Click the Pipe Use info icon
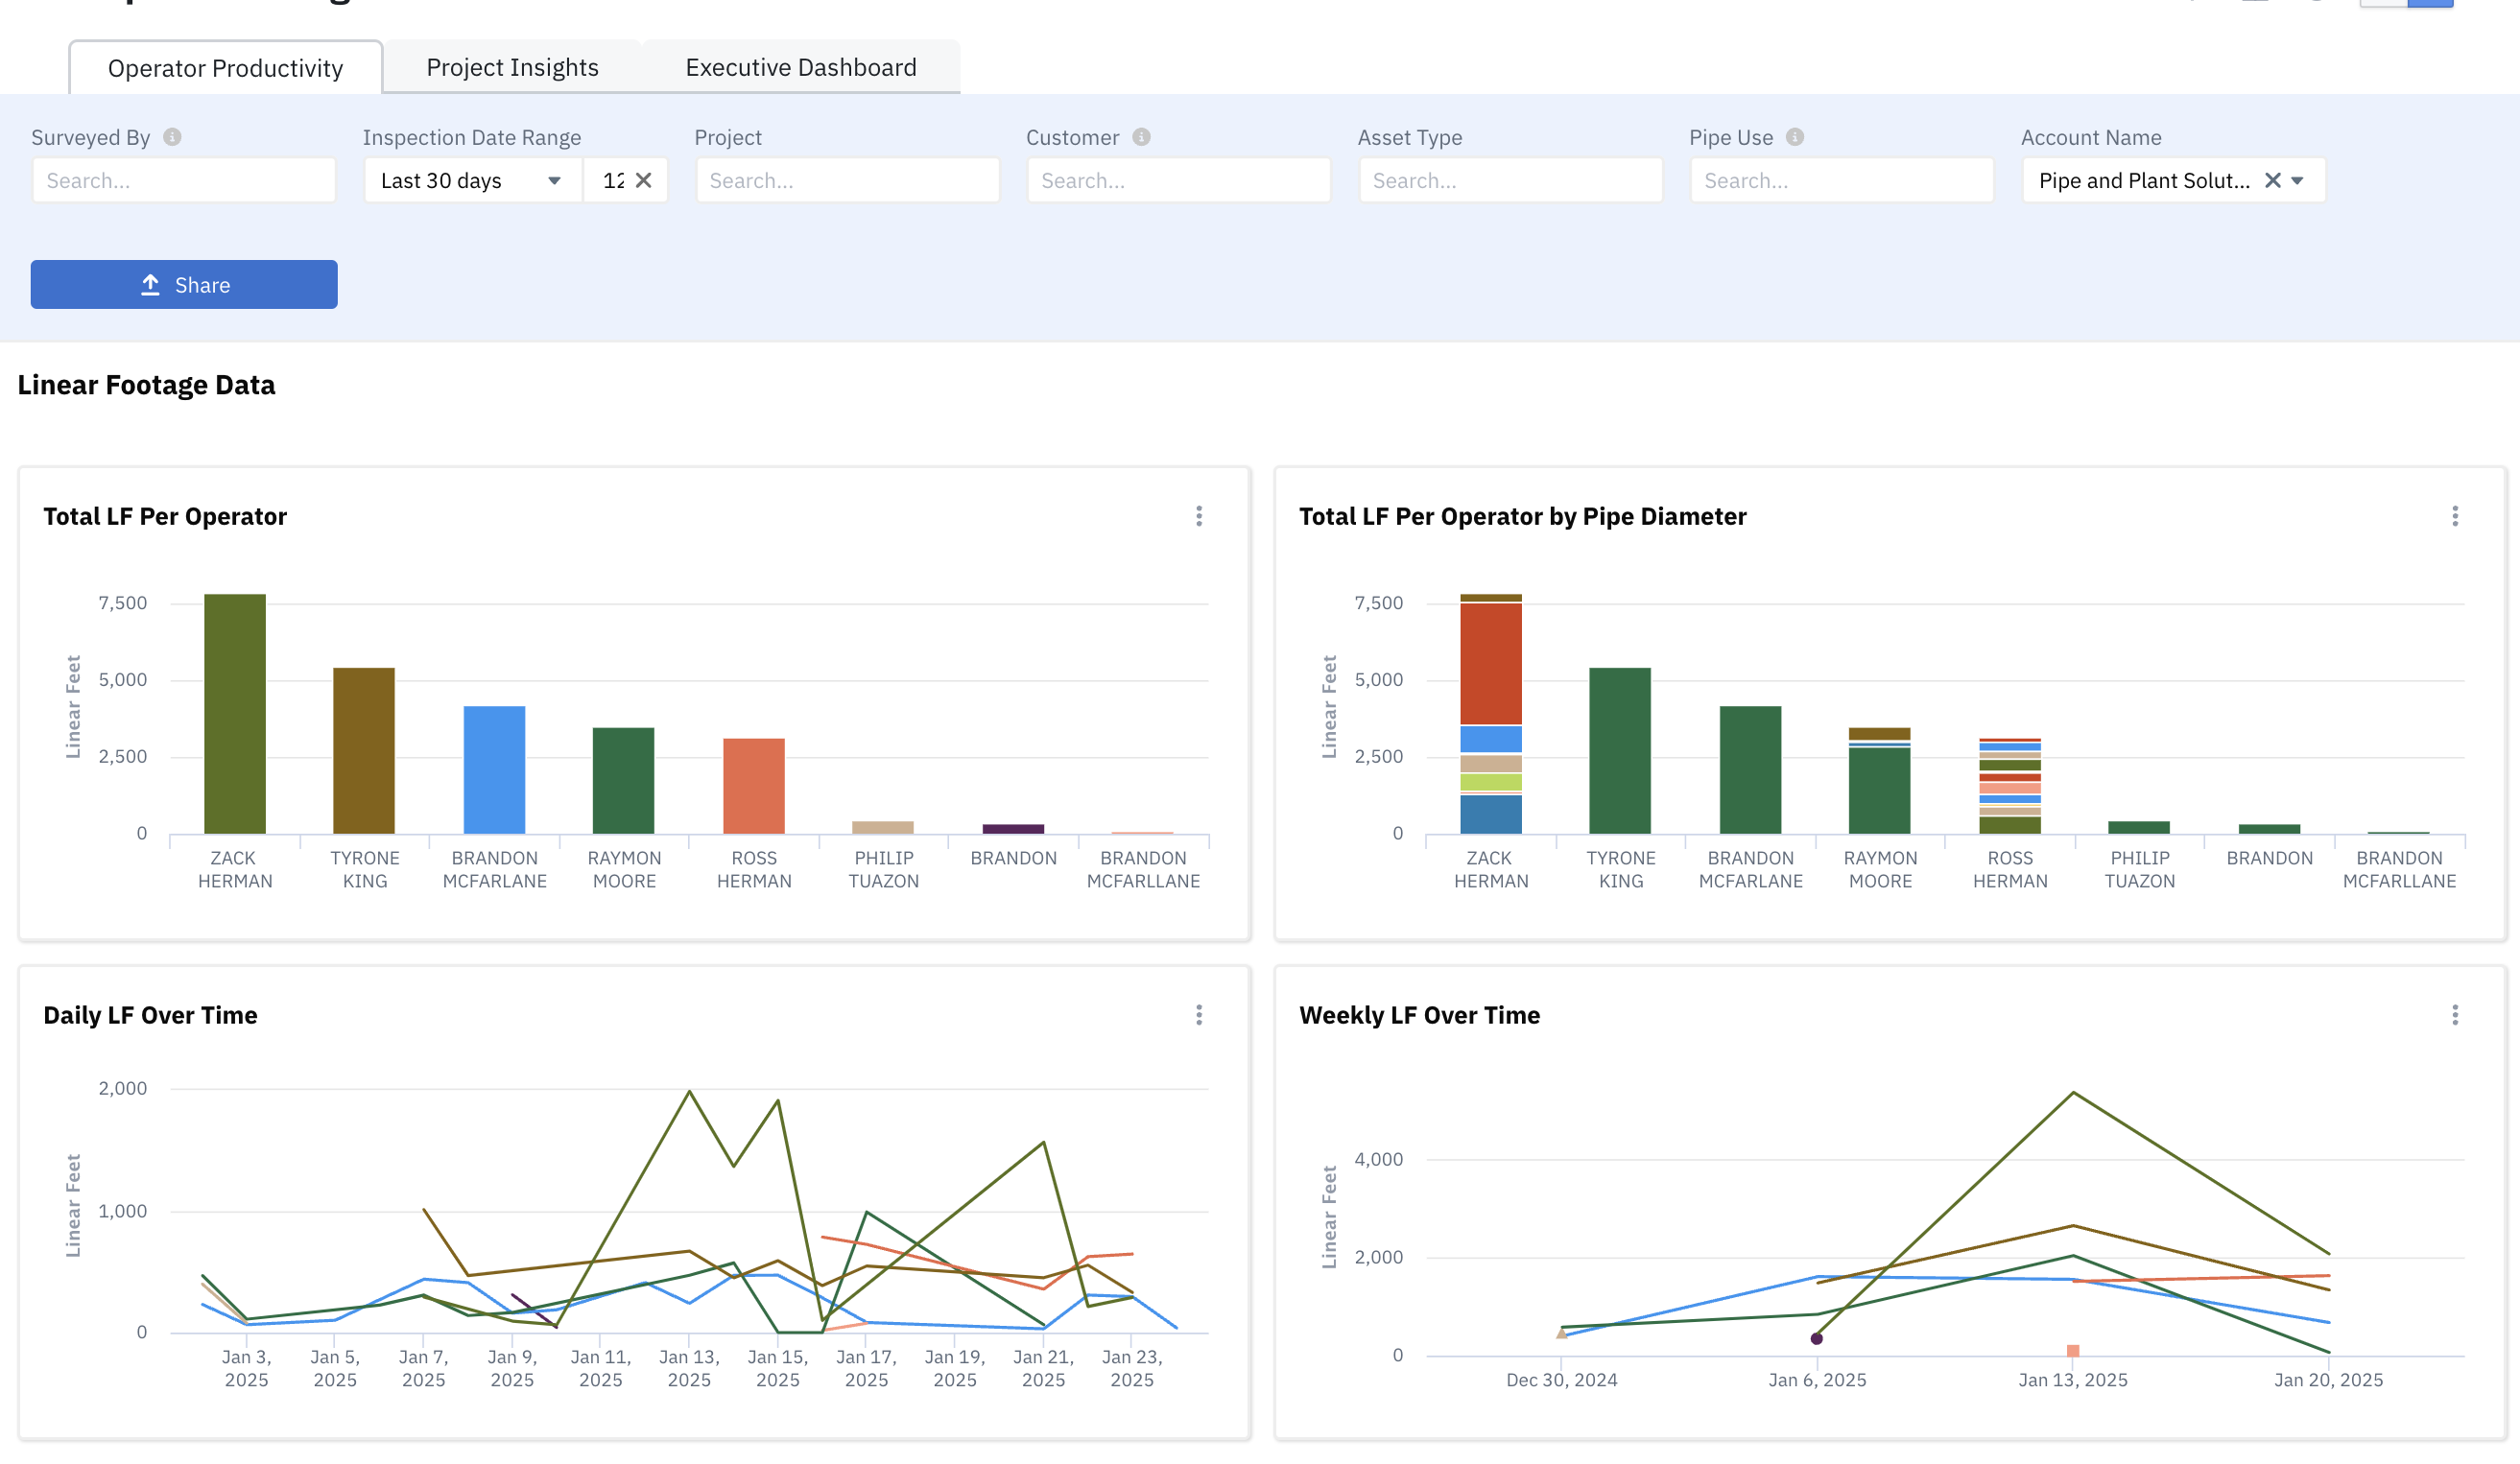The image size is (2520, 1464). [1795, 137]
